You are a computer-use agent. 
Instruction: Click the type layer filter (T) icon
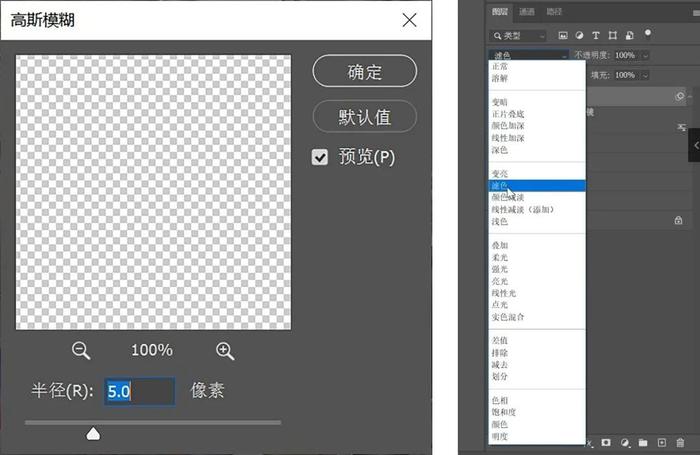[x=596, y=35]
